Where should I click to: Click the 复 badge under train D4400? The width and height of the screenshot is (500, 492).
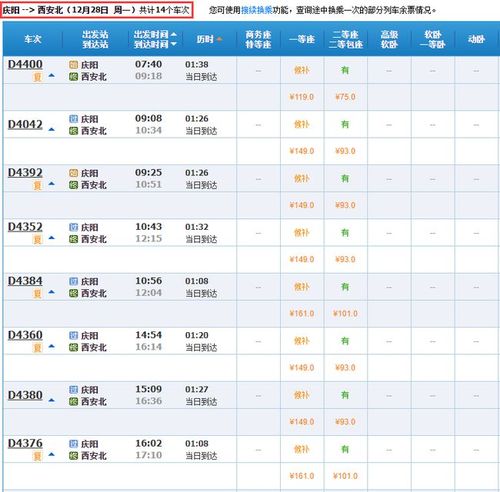pyautogui.click(x=37, y=77)
